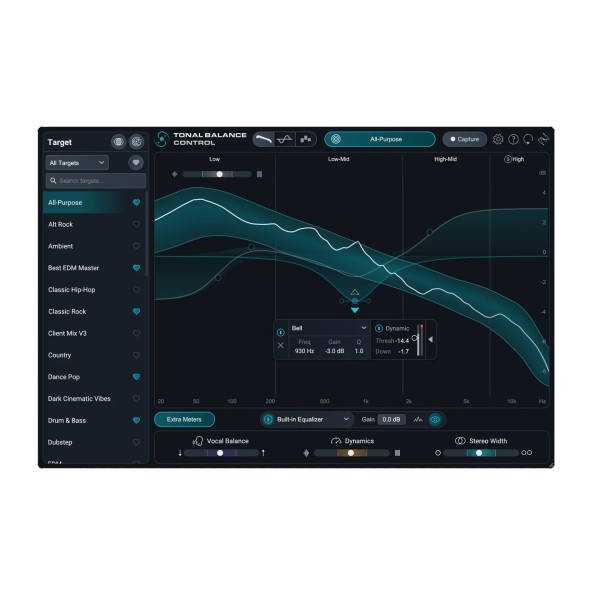The height and width of the screenshot is (600, 600).
Task: Click the Stereo Width overlapping circles icon
Action: [x=460, y=441]
